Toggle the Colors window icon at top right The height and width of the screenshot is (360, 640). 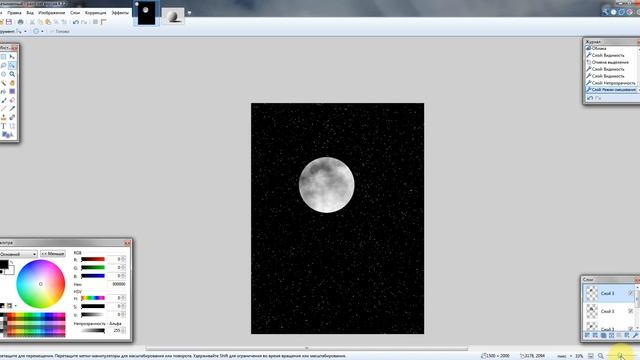pos(630,12)
